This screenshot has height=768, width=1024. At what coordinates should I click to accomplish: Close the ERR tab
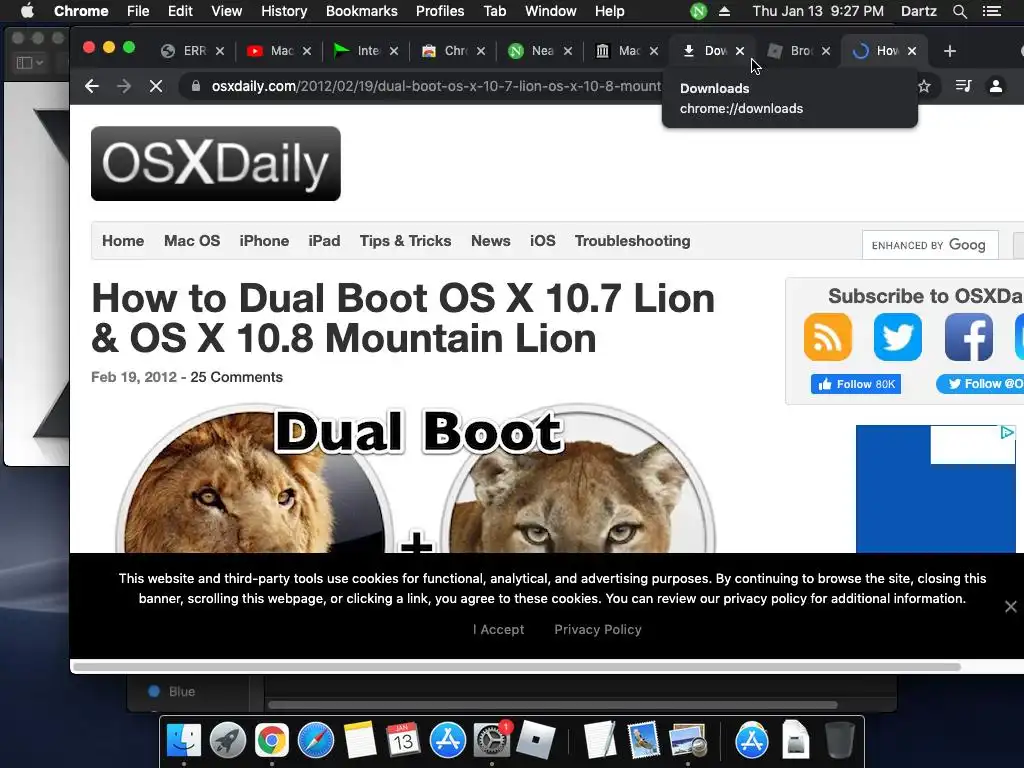[220, 51]
